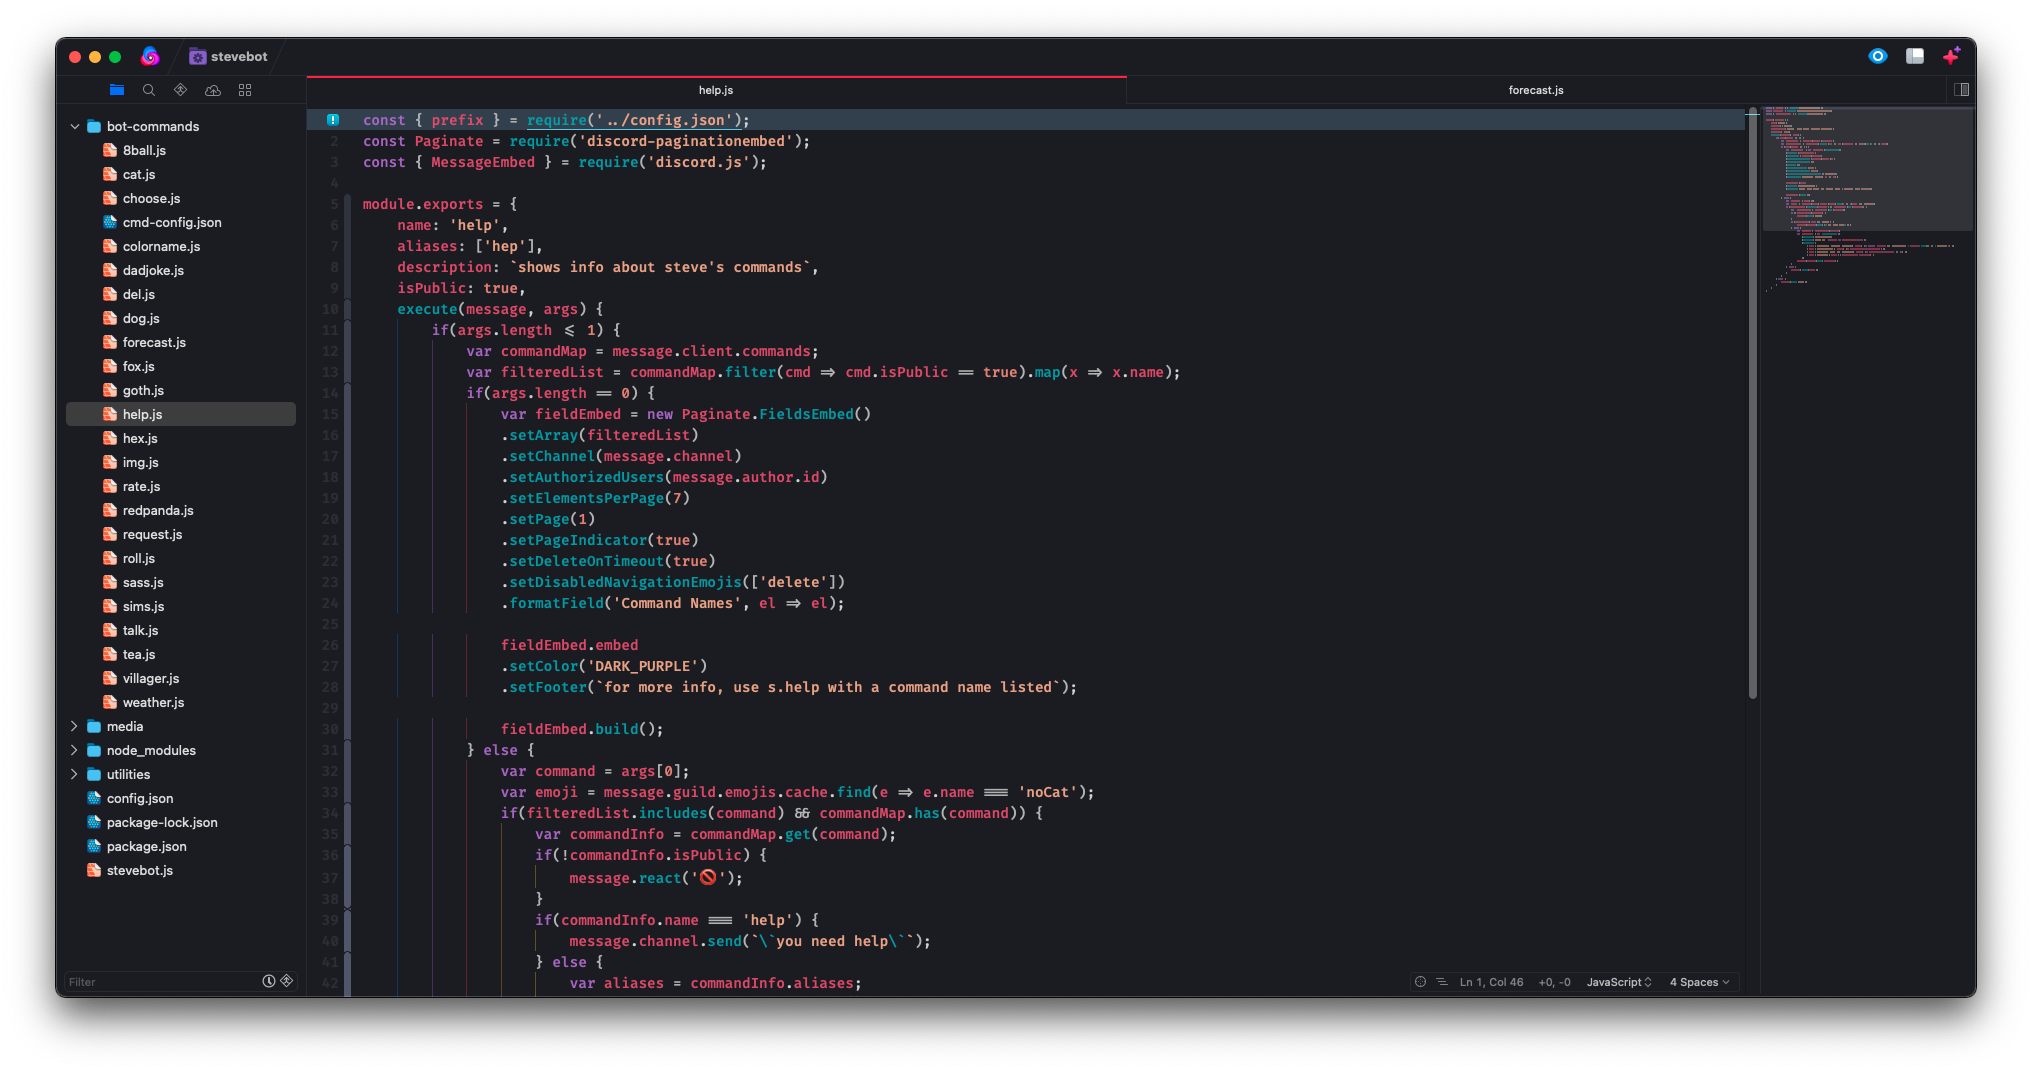Click the editor vertical scrollbar
The height and width of the screenshot is (1071, 2032).
click(1753, 405)
